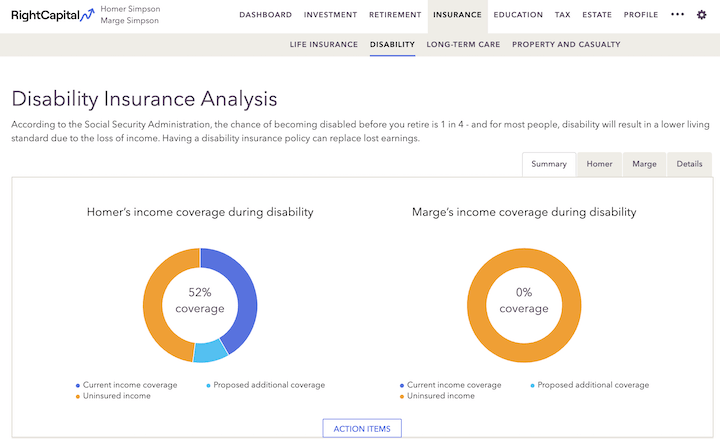The image size is (720, 439).
Task: Open the Retirement section
Action: pos(394,15)
